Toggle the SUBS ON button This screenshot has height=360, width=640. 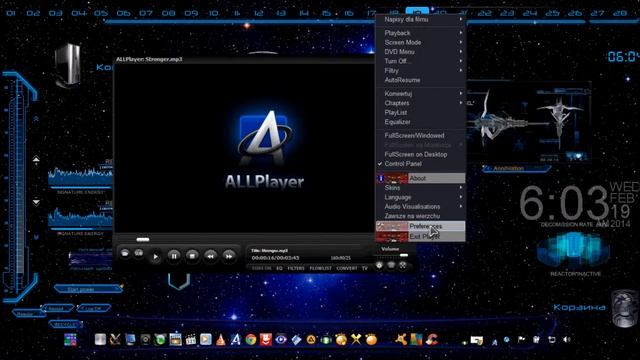pyautogui.click(x=261, y=268)
